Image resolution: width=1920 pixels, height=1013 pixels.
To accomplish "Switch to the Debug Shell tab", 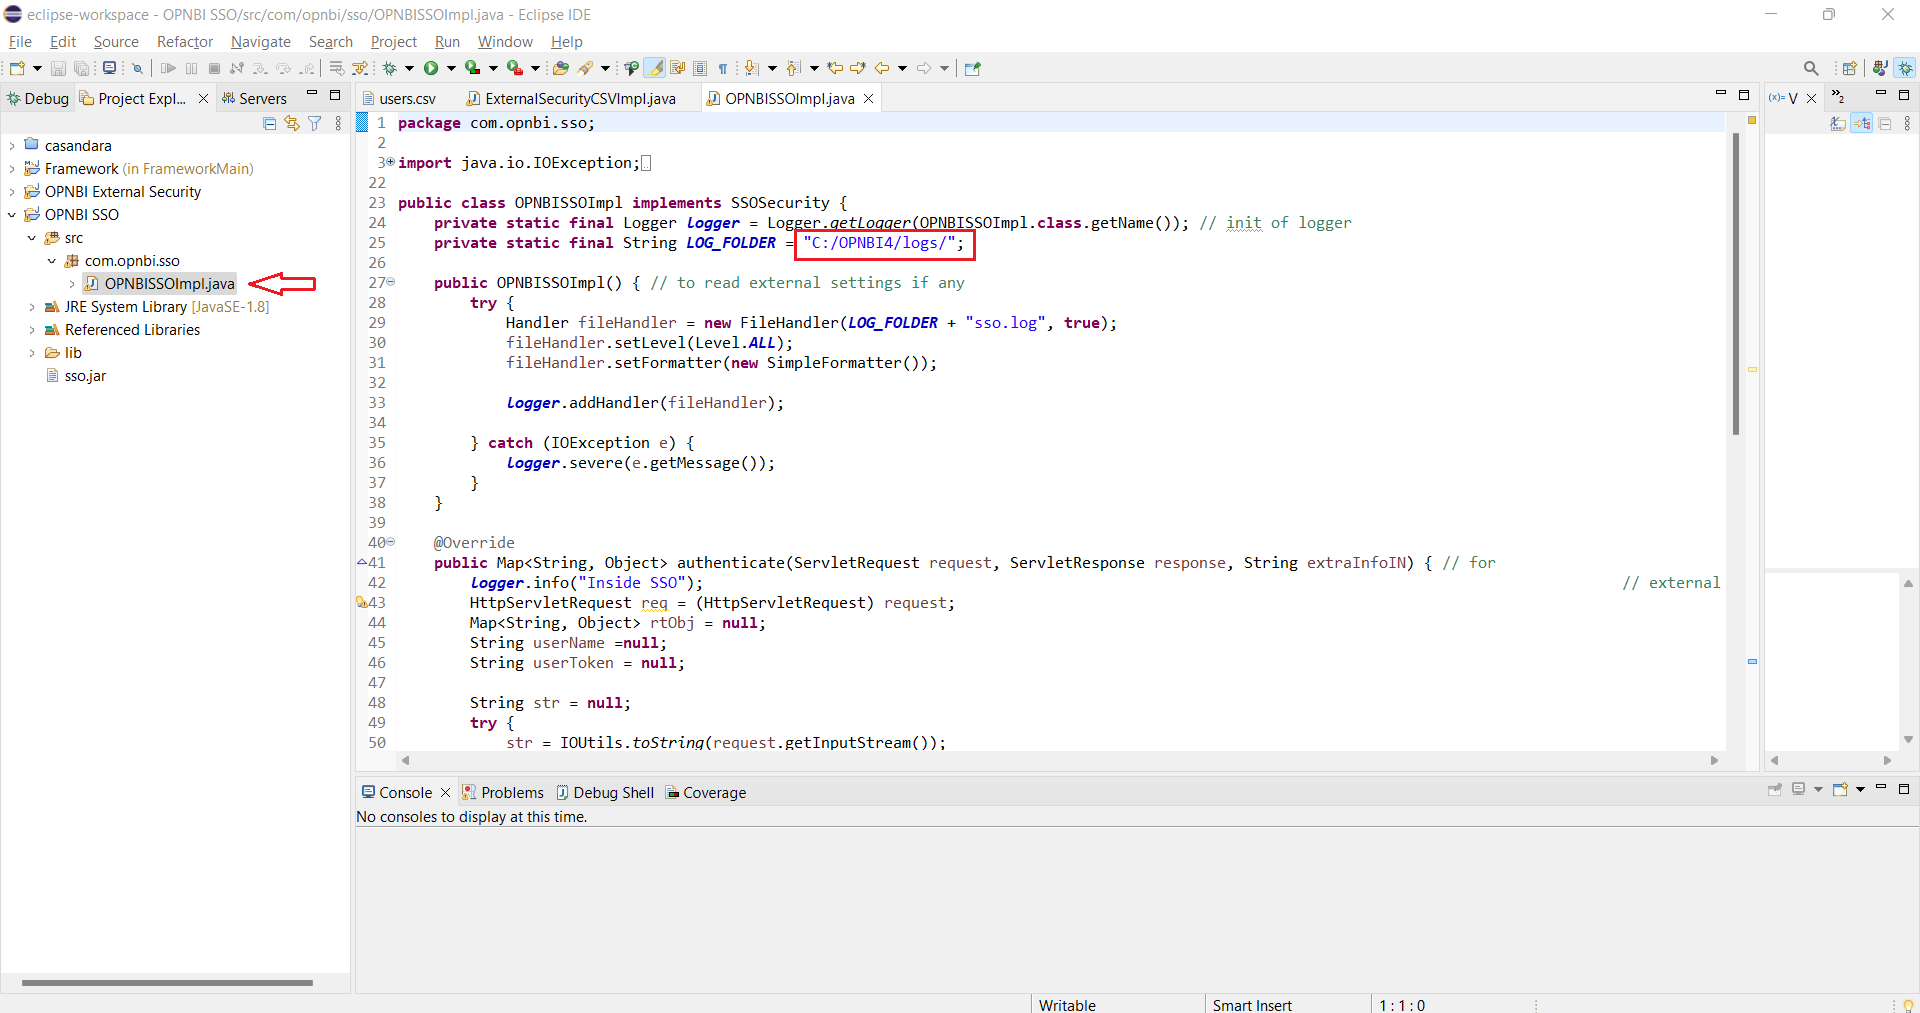I will [x=605, y=792].
